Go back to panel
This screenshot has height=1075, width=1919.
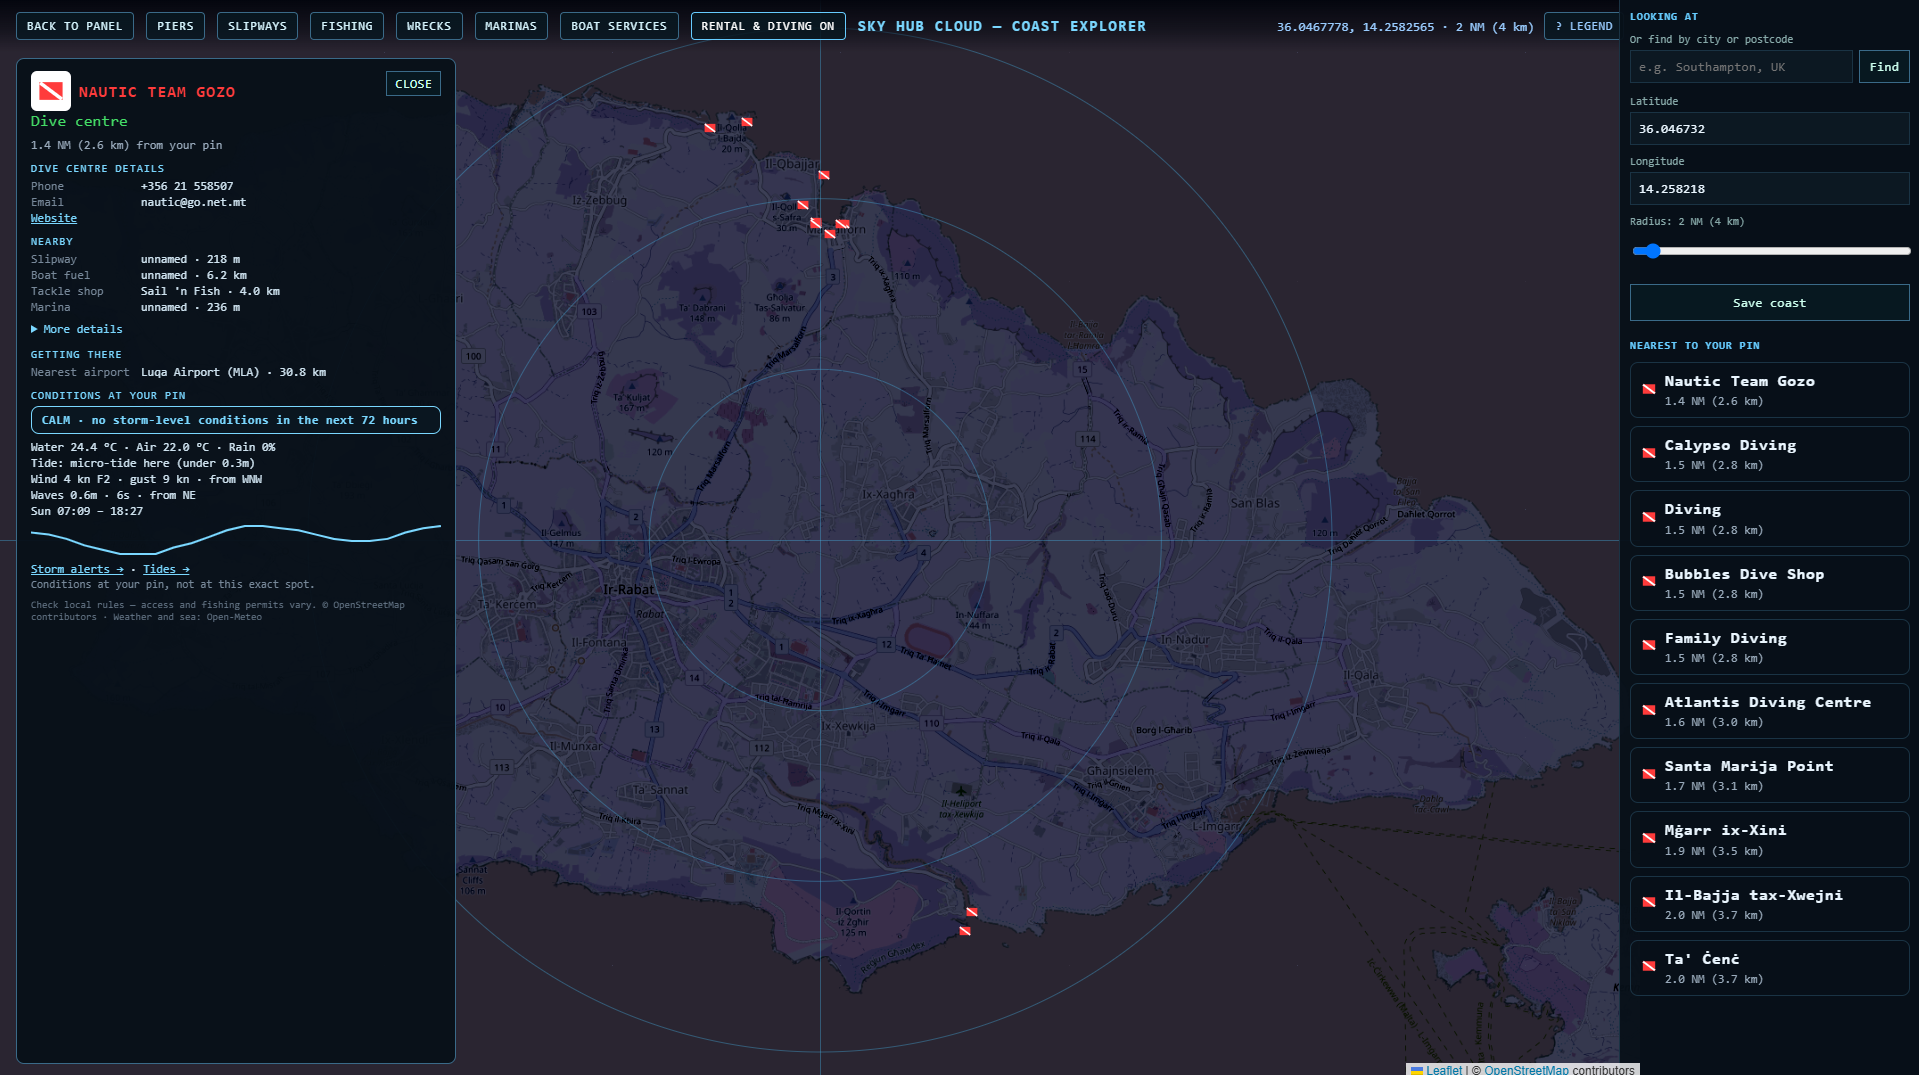click(75, 26)
